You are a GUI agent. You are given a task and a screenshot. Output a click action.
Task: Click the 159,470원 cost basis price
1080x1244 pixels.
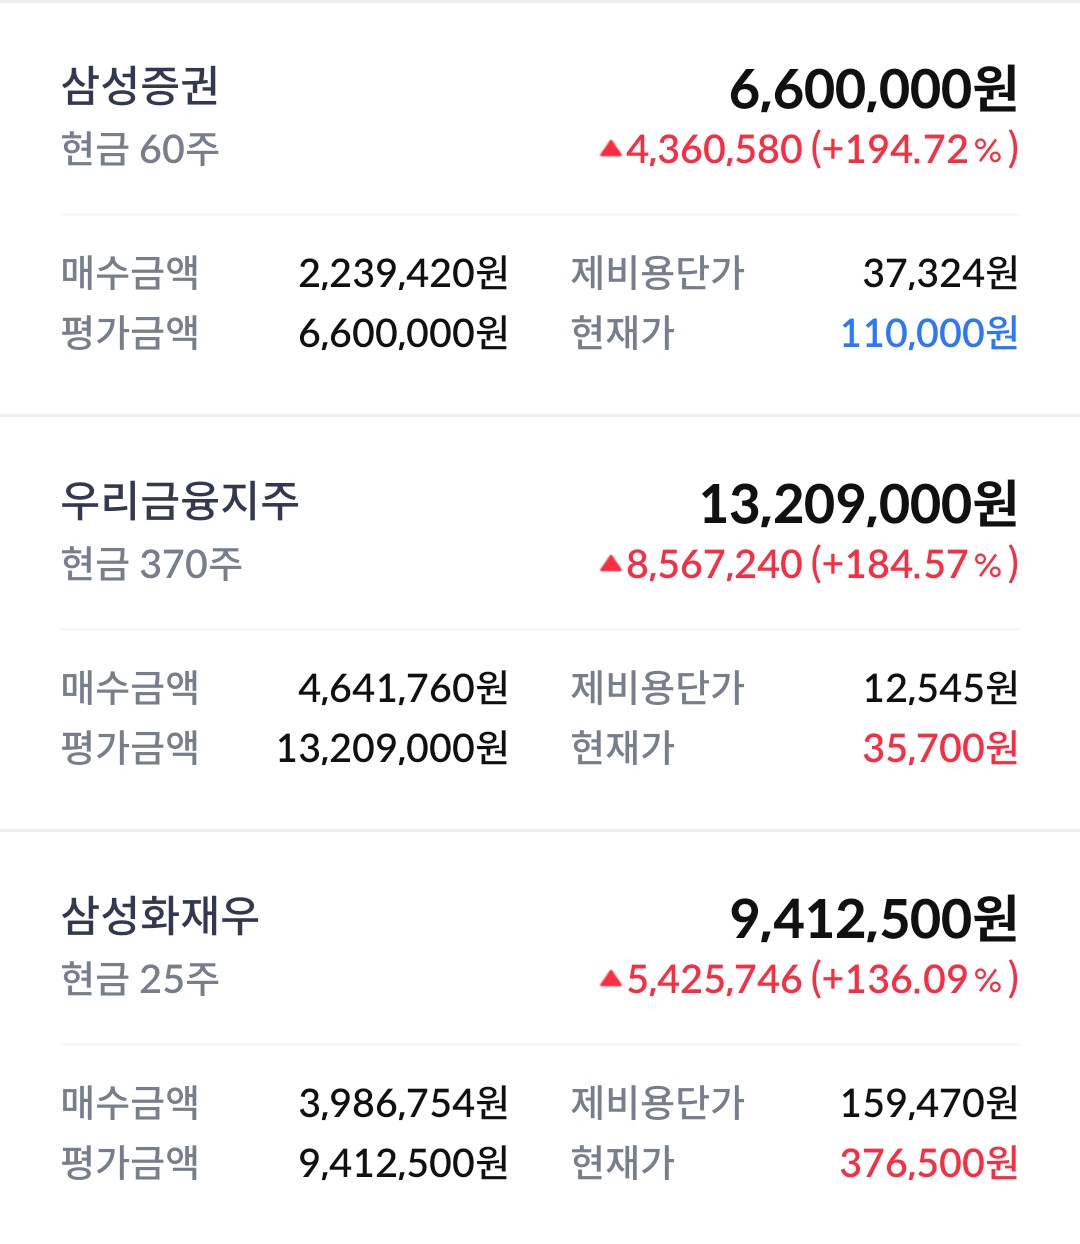click(929, 1103)
